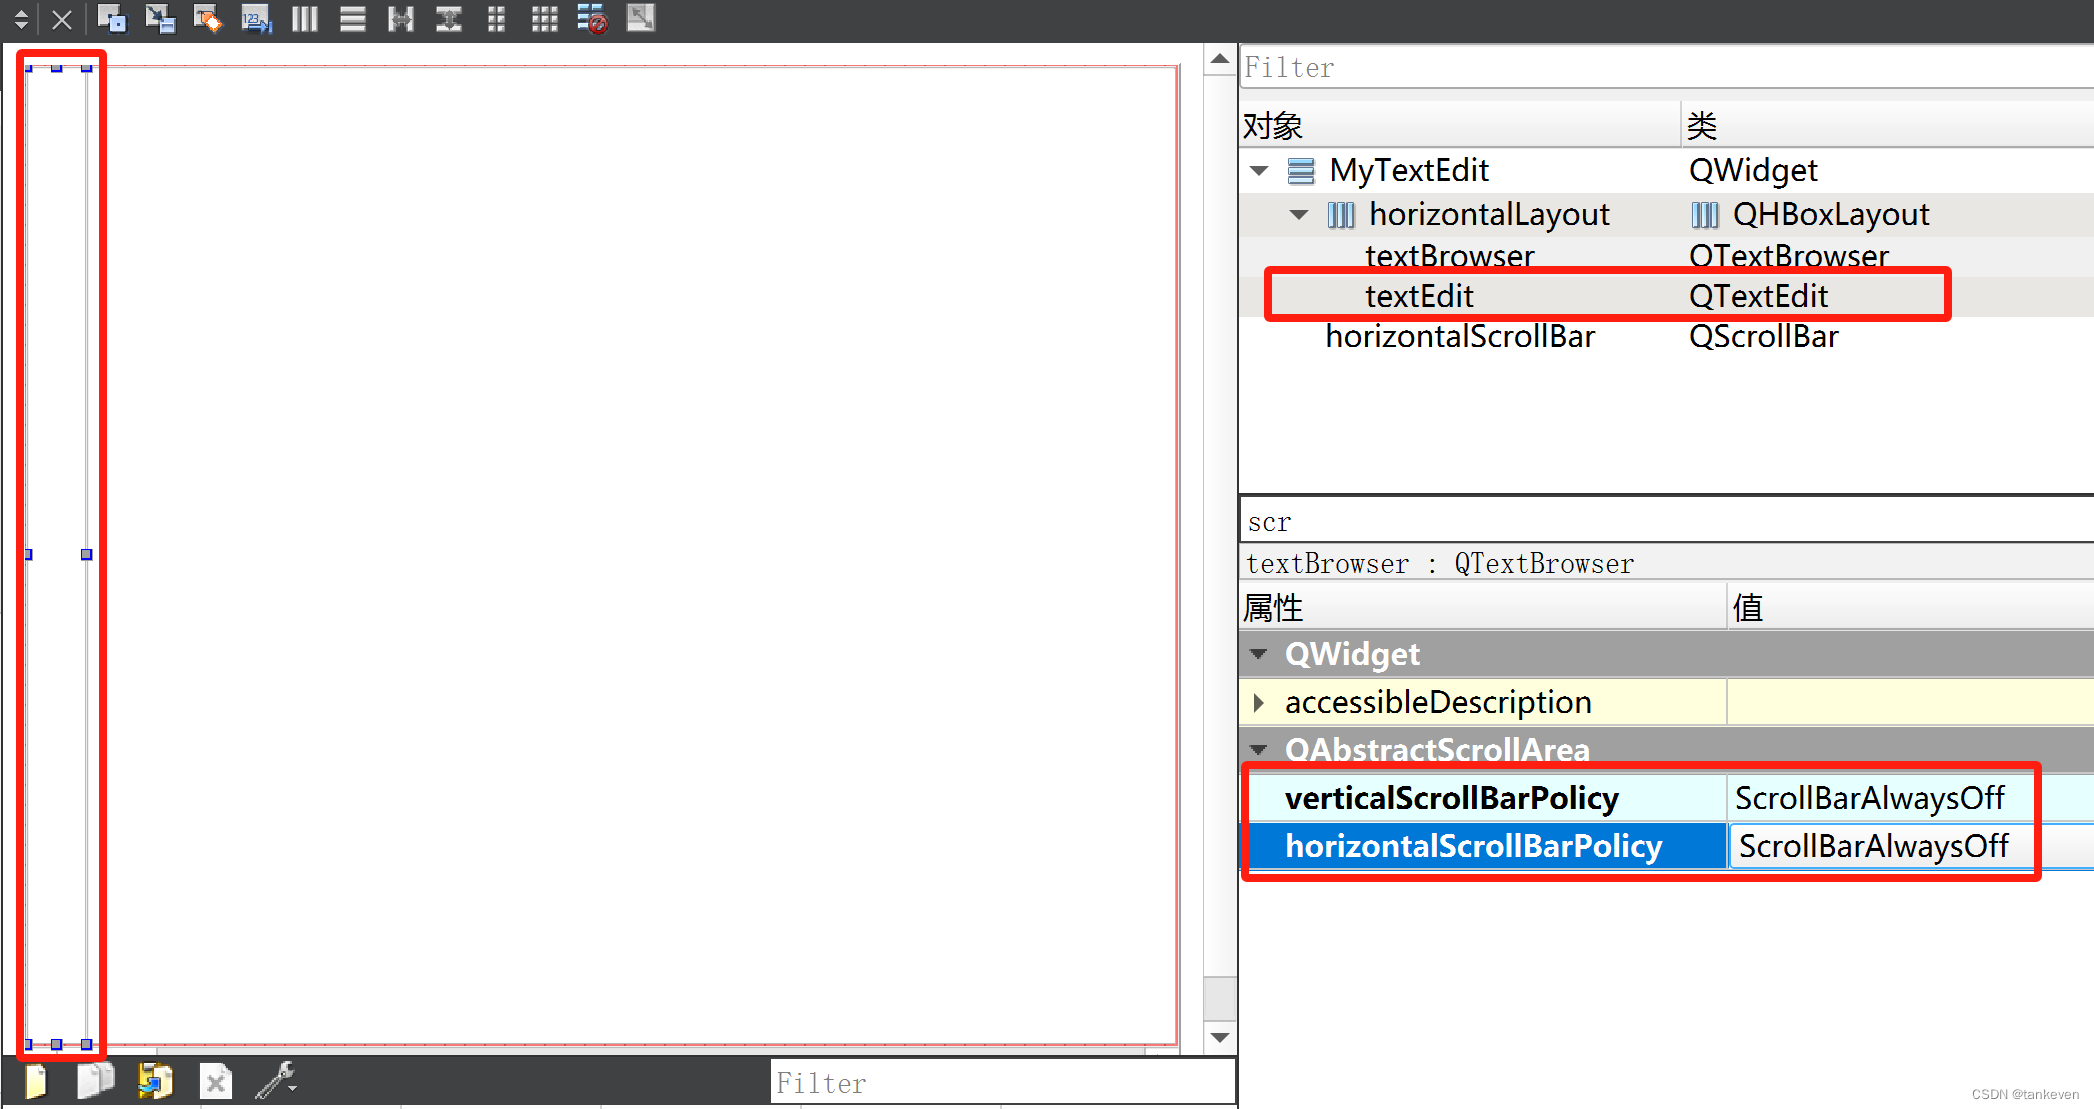The image size is (2094, 1109).
Task: Click the Lay Out in Grid icon
Action: click(544, 18)
